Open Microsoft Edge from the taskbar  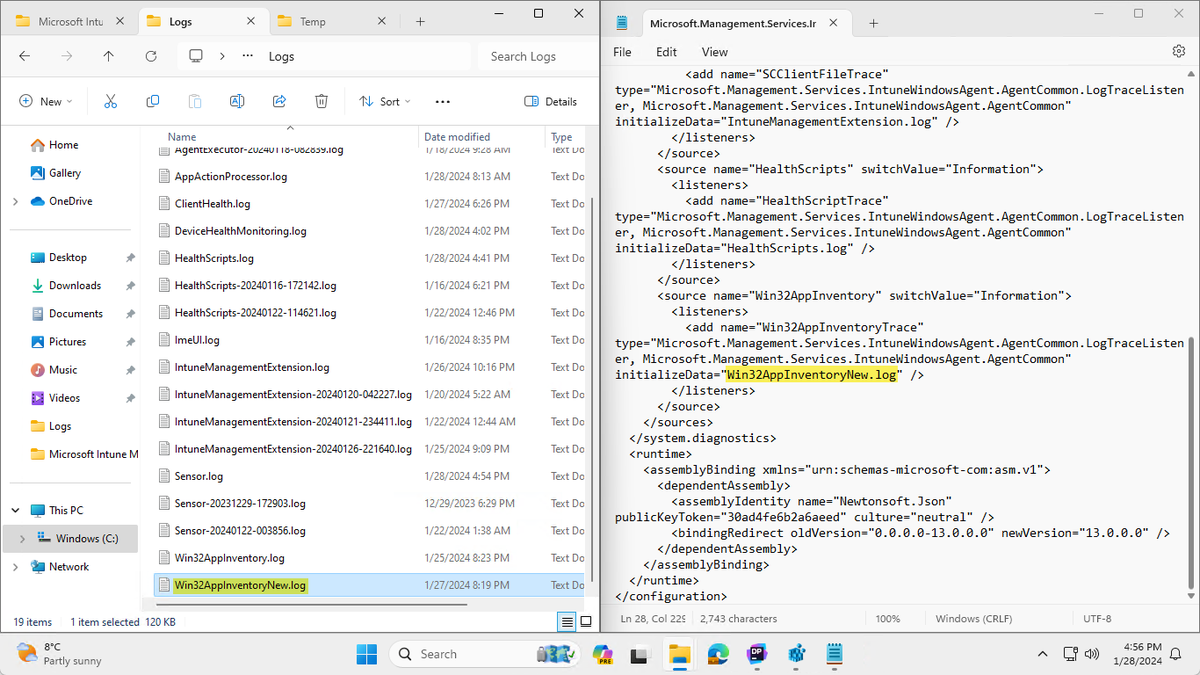[718, 654]
